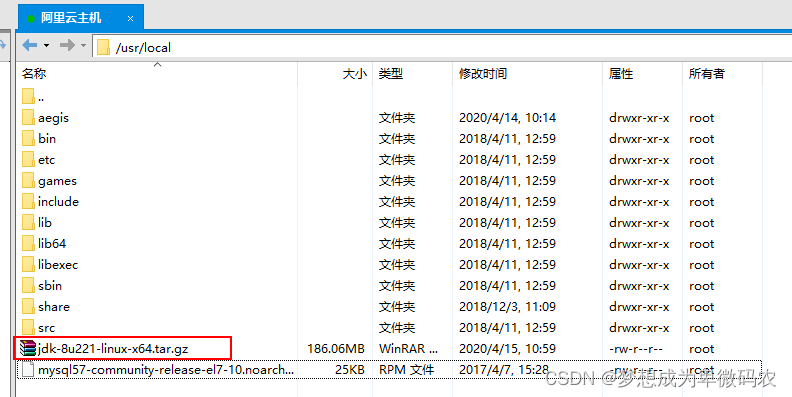Screen dimensions: 792x397
Task: Click the aegis folder name
Action: pyautogui.click(x=53, y=118)
